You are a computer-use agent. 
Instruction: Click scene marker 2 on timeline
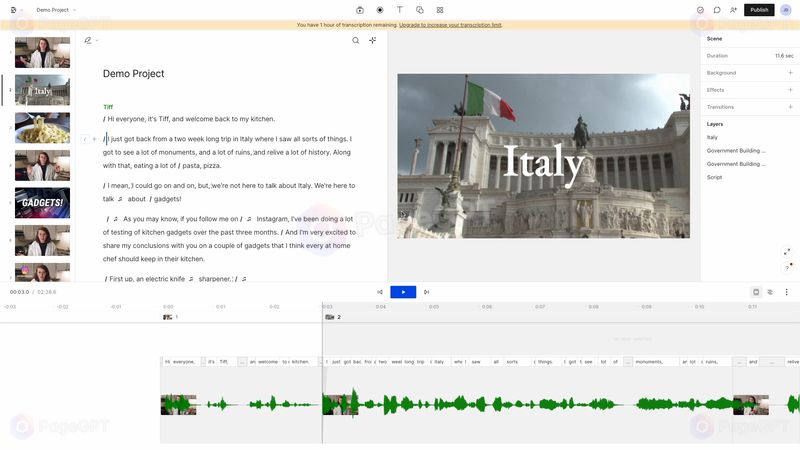coord(333,317)
